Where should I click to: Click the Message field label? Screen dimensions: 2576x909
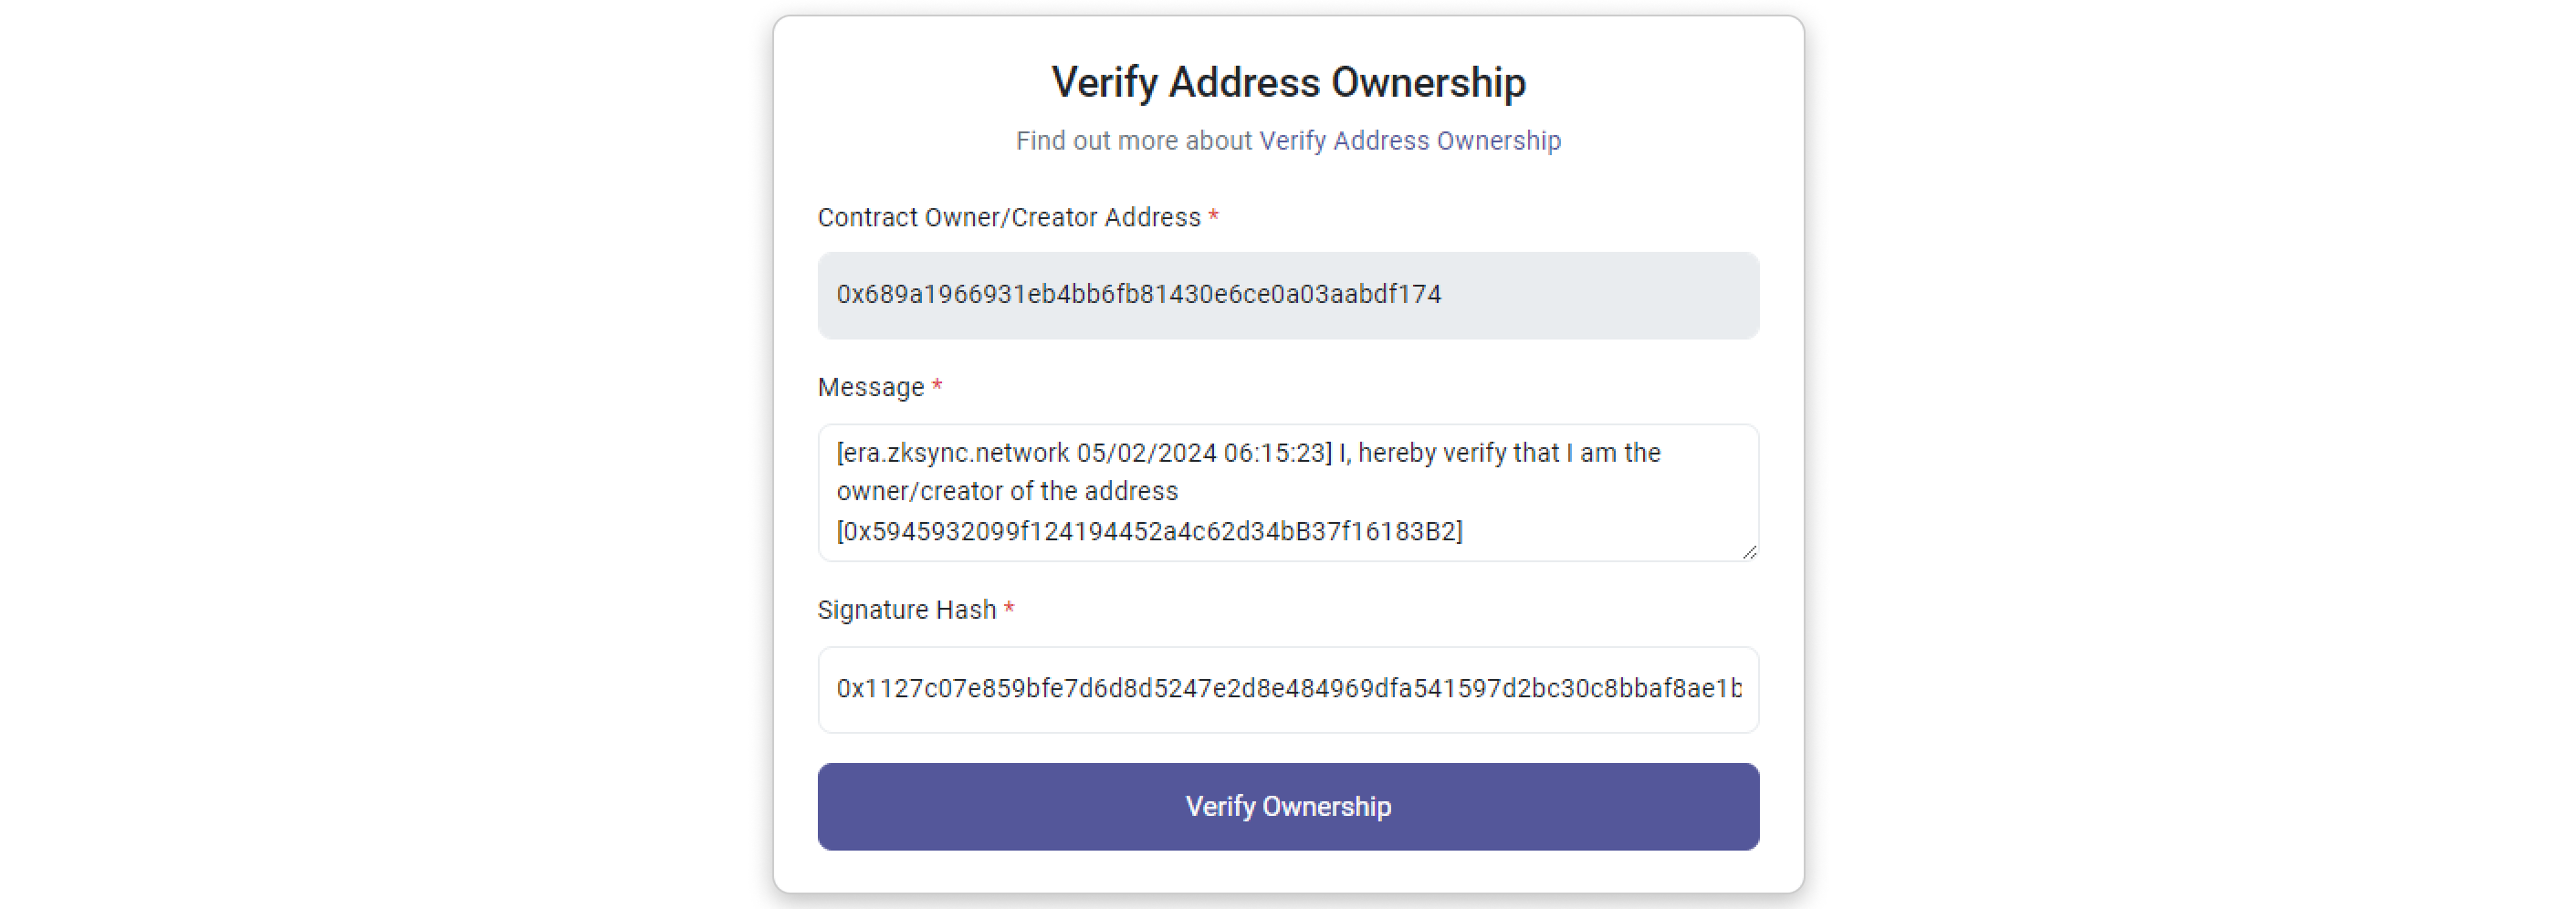[x=870, y=388]
